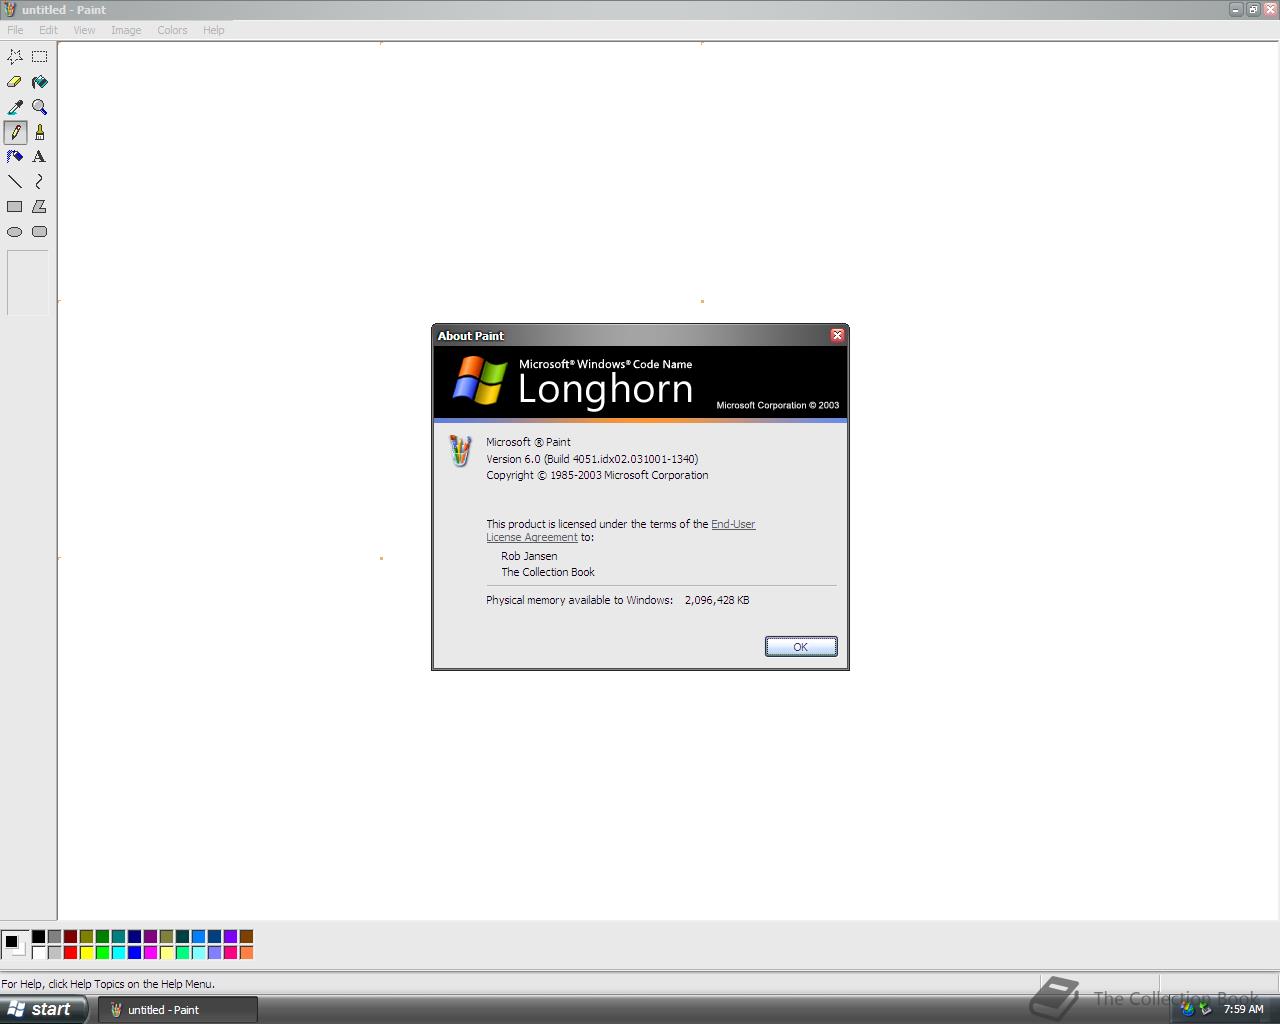
Task: Click the Version 6.0 build text
Action: coord(592,459)
